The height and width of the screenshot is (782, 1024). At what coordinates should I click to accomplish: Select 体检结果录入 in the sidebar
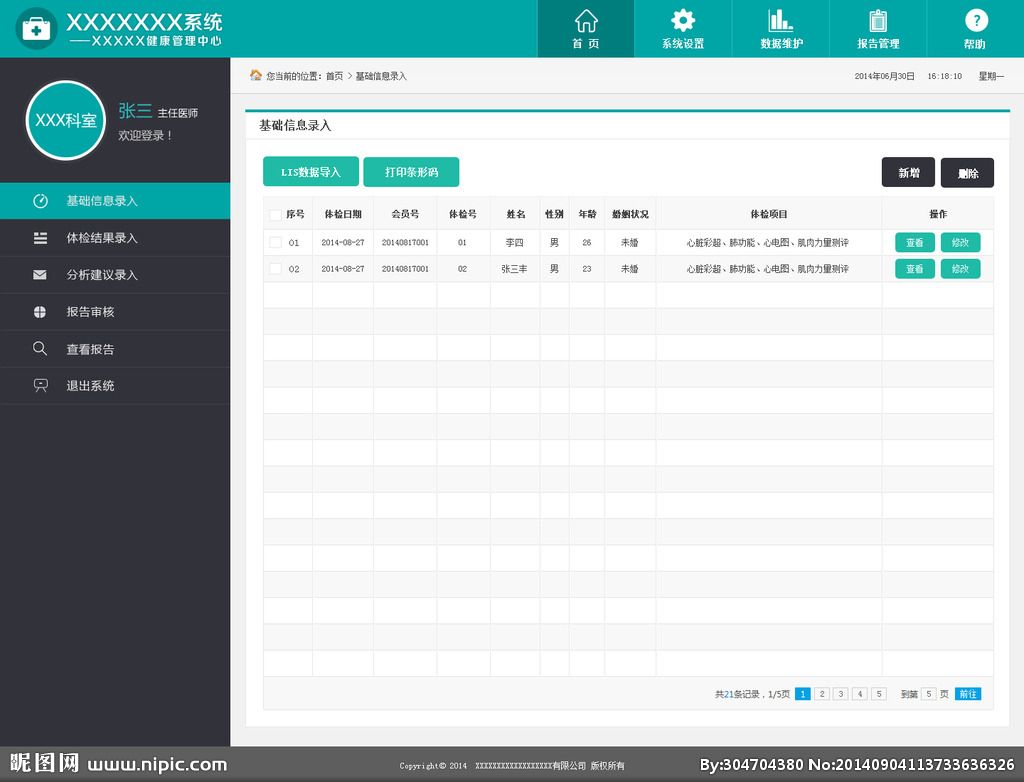point(102,238)
